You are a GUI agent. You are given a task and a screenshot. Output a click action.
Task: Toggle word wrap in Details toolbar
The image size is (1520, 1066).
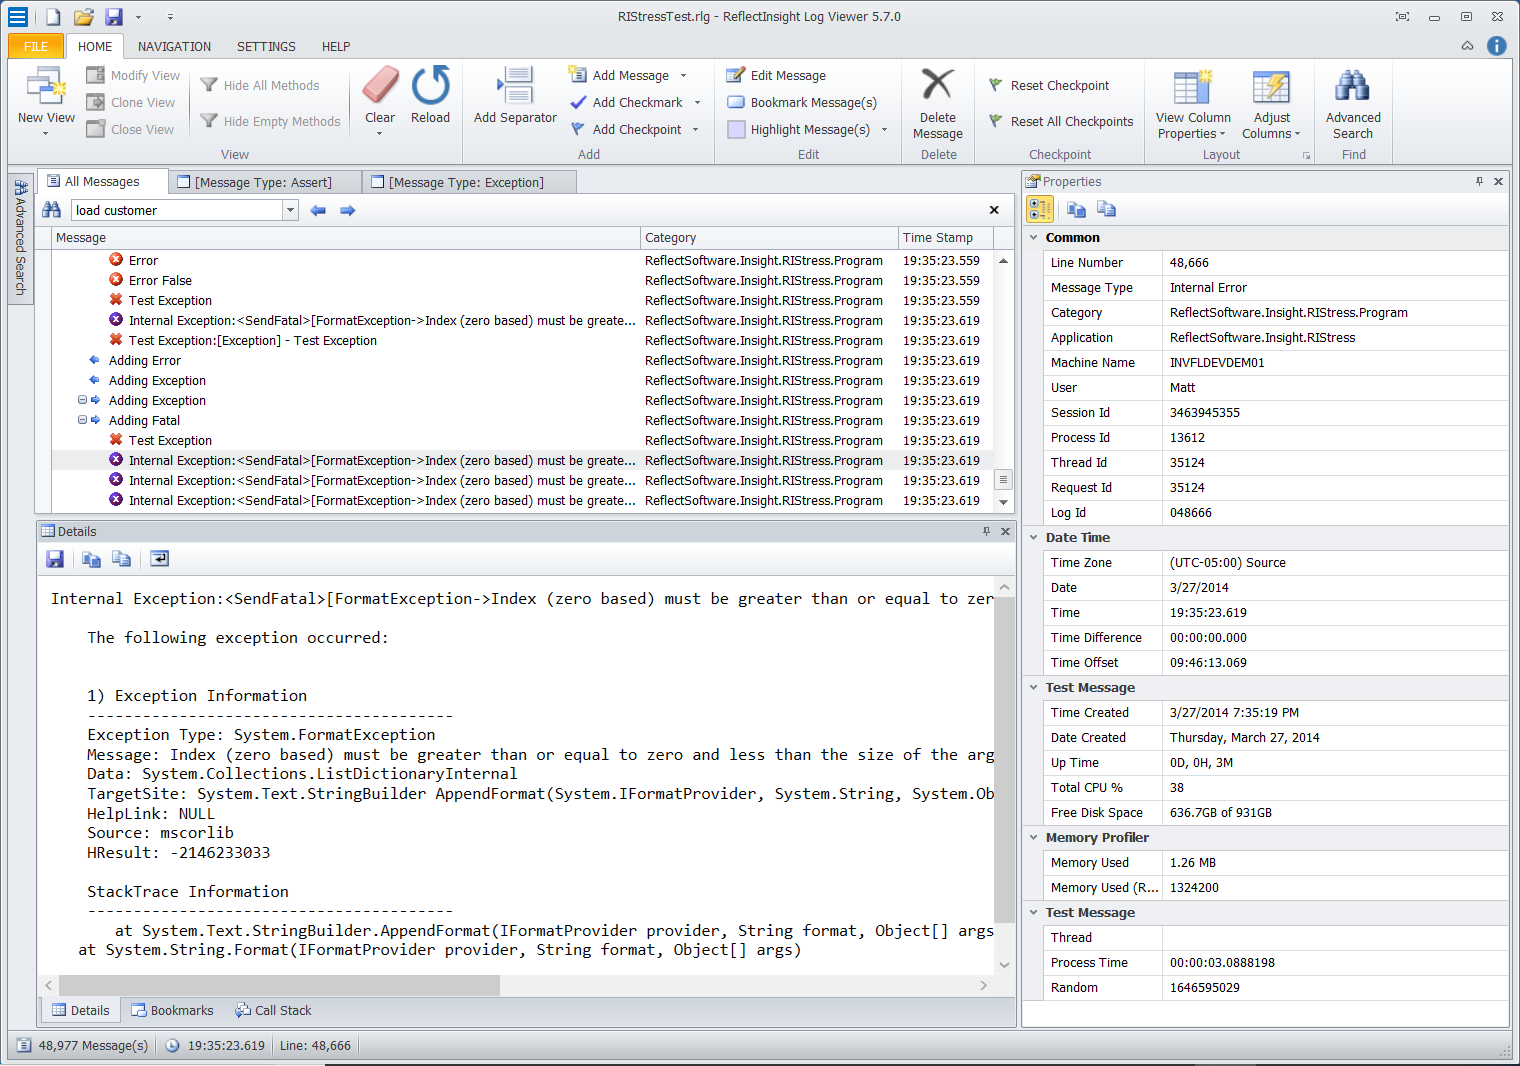[159, 559]
